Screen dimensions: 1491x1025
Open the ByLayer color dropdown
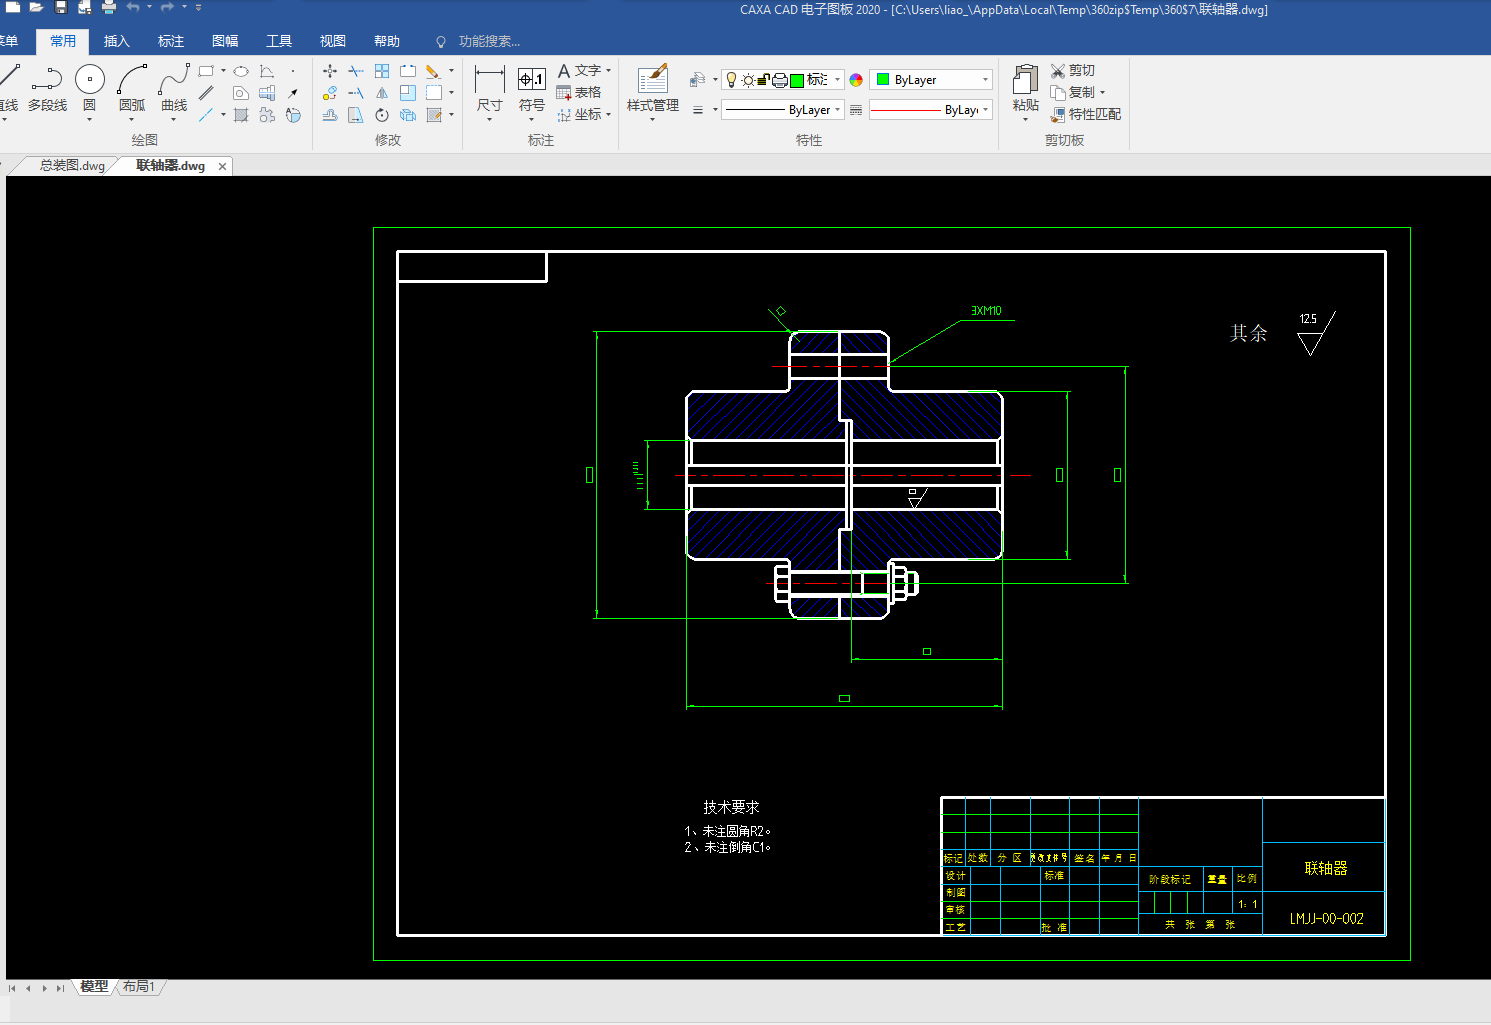point(985,80)
